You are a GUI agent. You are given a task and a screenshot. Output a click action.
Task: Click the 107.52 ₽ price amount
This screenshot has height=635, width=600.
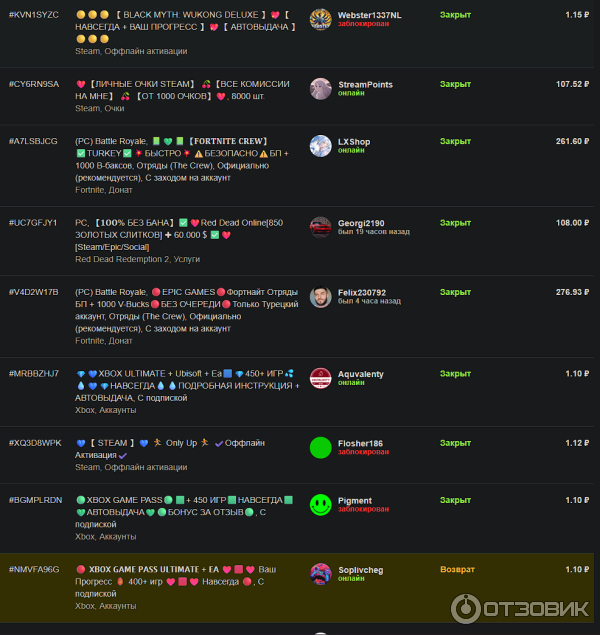[572, 84]
